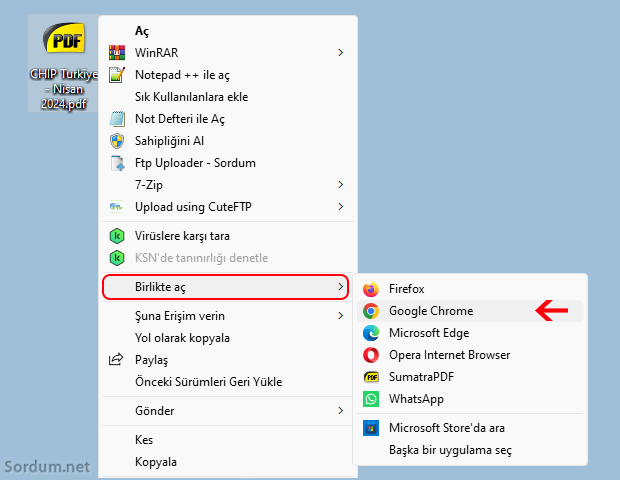Choose Sahipliğini Al menu entry
This screenshot has width=620, height=480.
coord(227,141)
